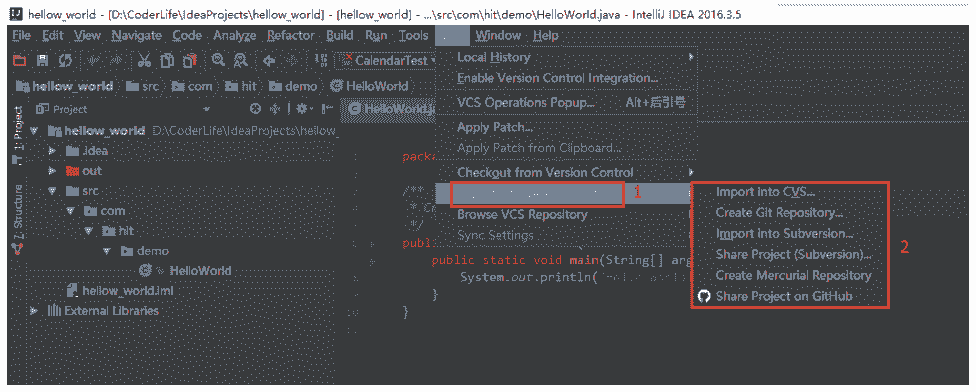Open the Edit menu

[52, 35]
